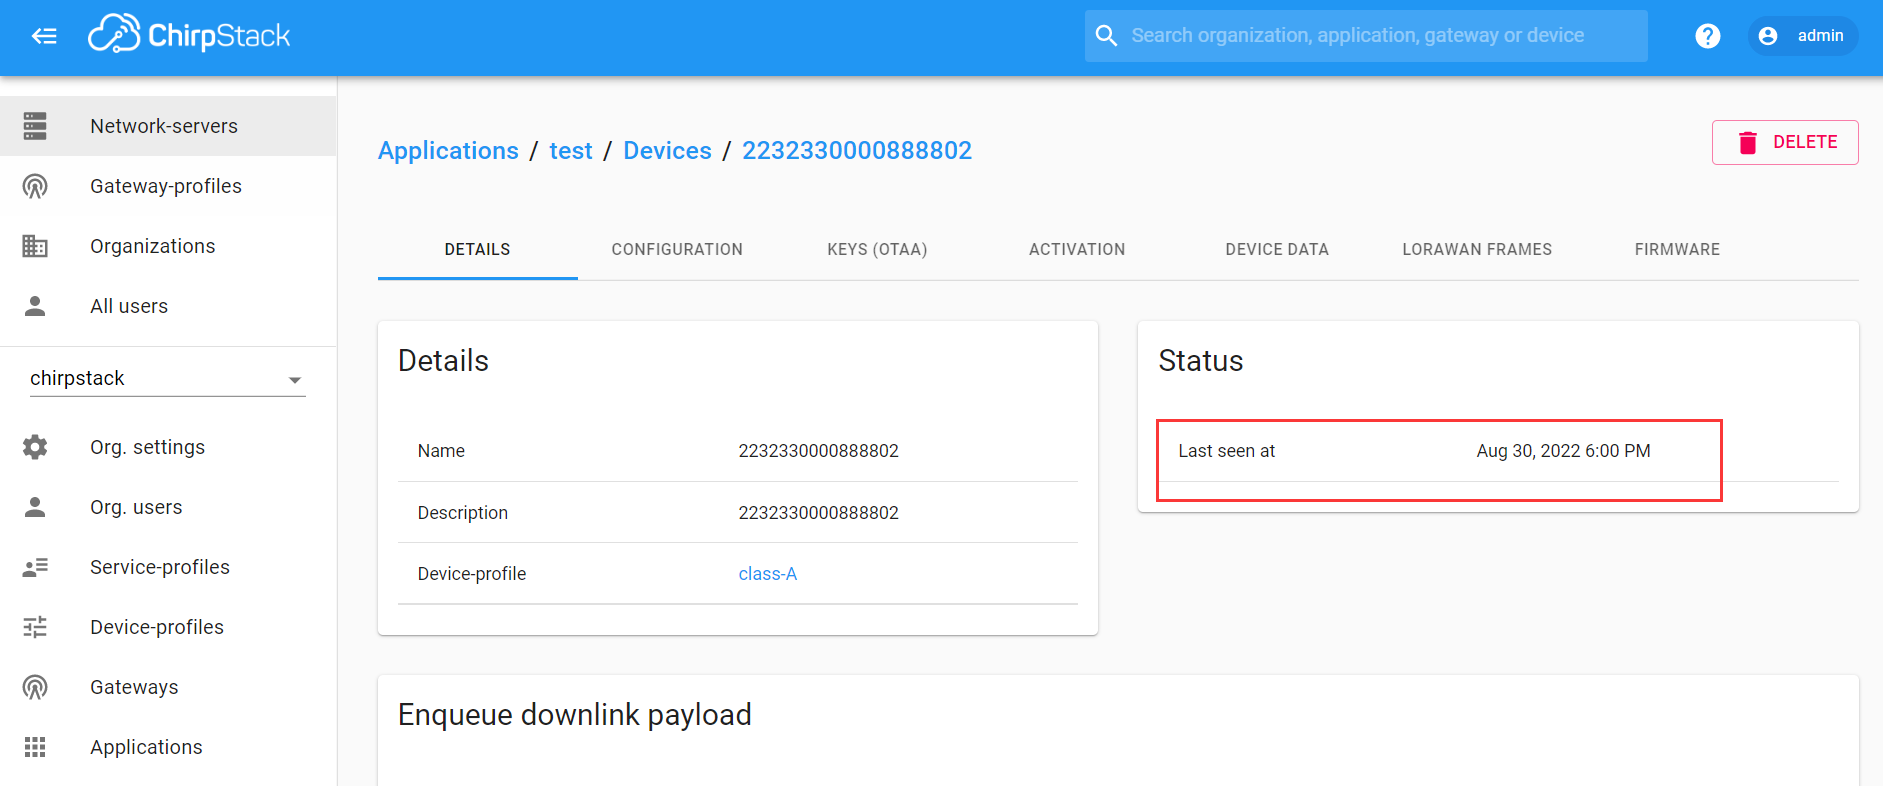
Task: Open help via the question mark icon
Action: point(1707,36)
